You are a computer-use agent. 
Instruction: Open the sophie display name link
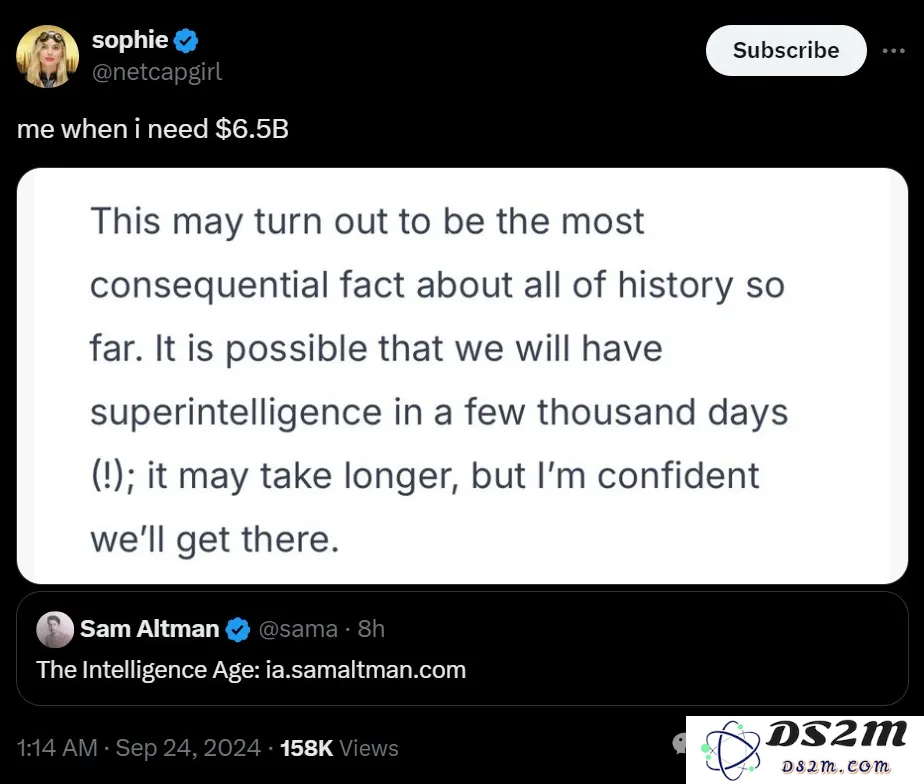pos(130,40)
